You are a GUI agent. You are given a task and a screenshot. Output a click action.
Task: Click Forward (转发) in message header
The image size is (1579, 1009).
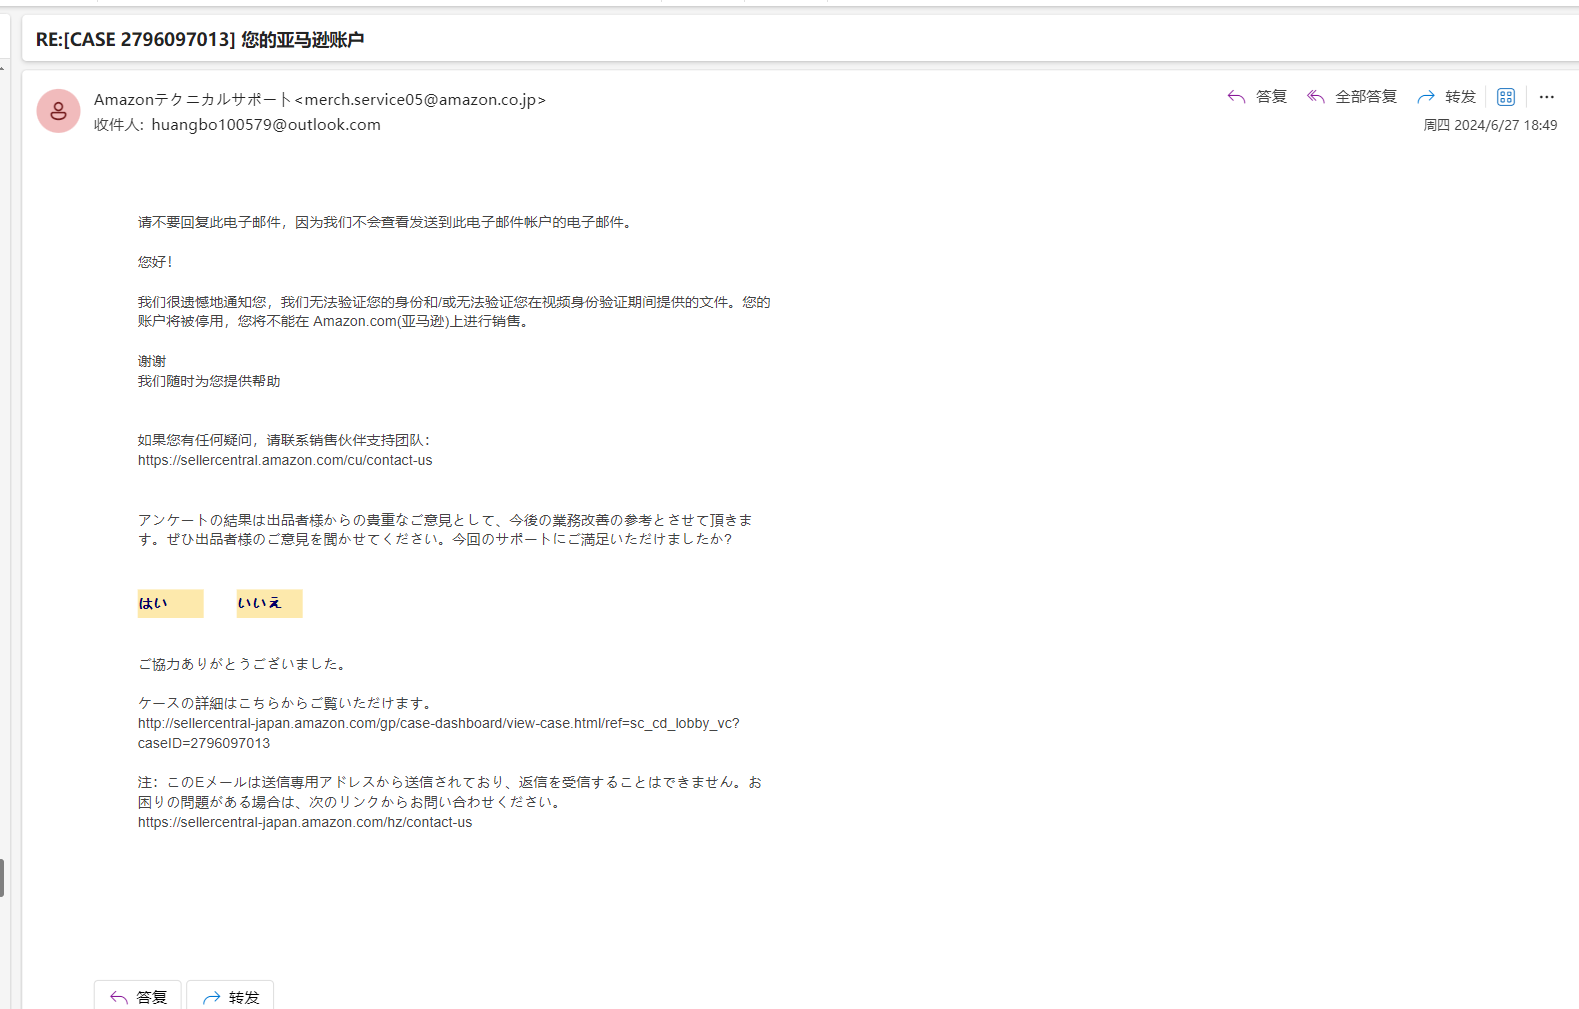tap(1447, 97)
